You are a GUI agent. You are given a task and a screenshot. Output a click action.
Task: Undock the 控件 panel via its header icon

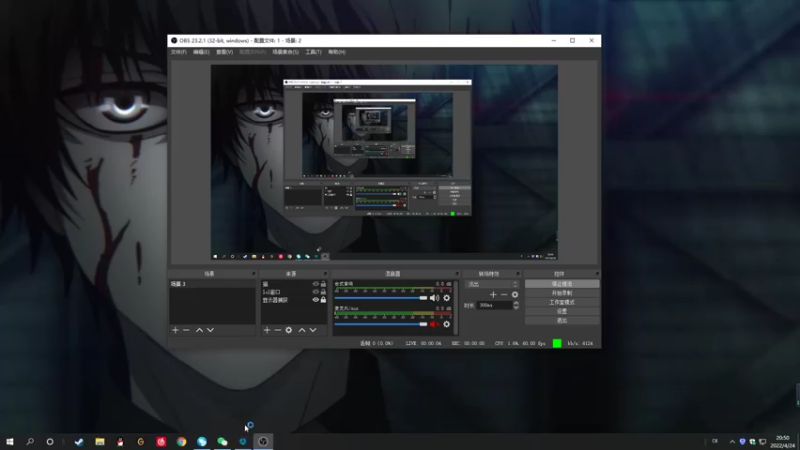[x=597, y=274]
